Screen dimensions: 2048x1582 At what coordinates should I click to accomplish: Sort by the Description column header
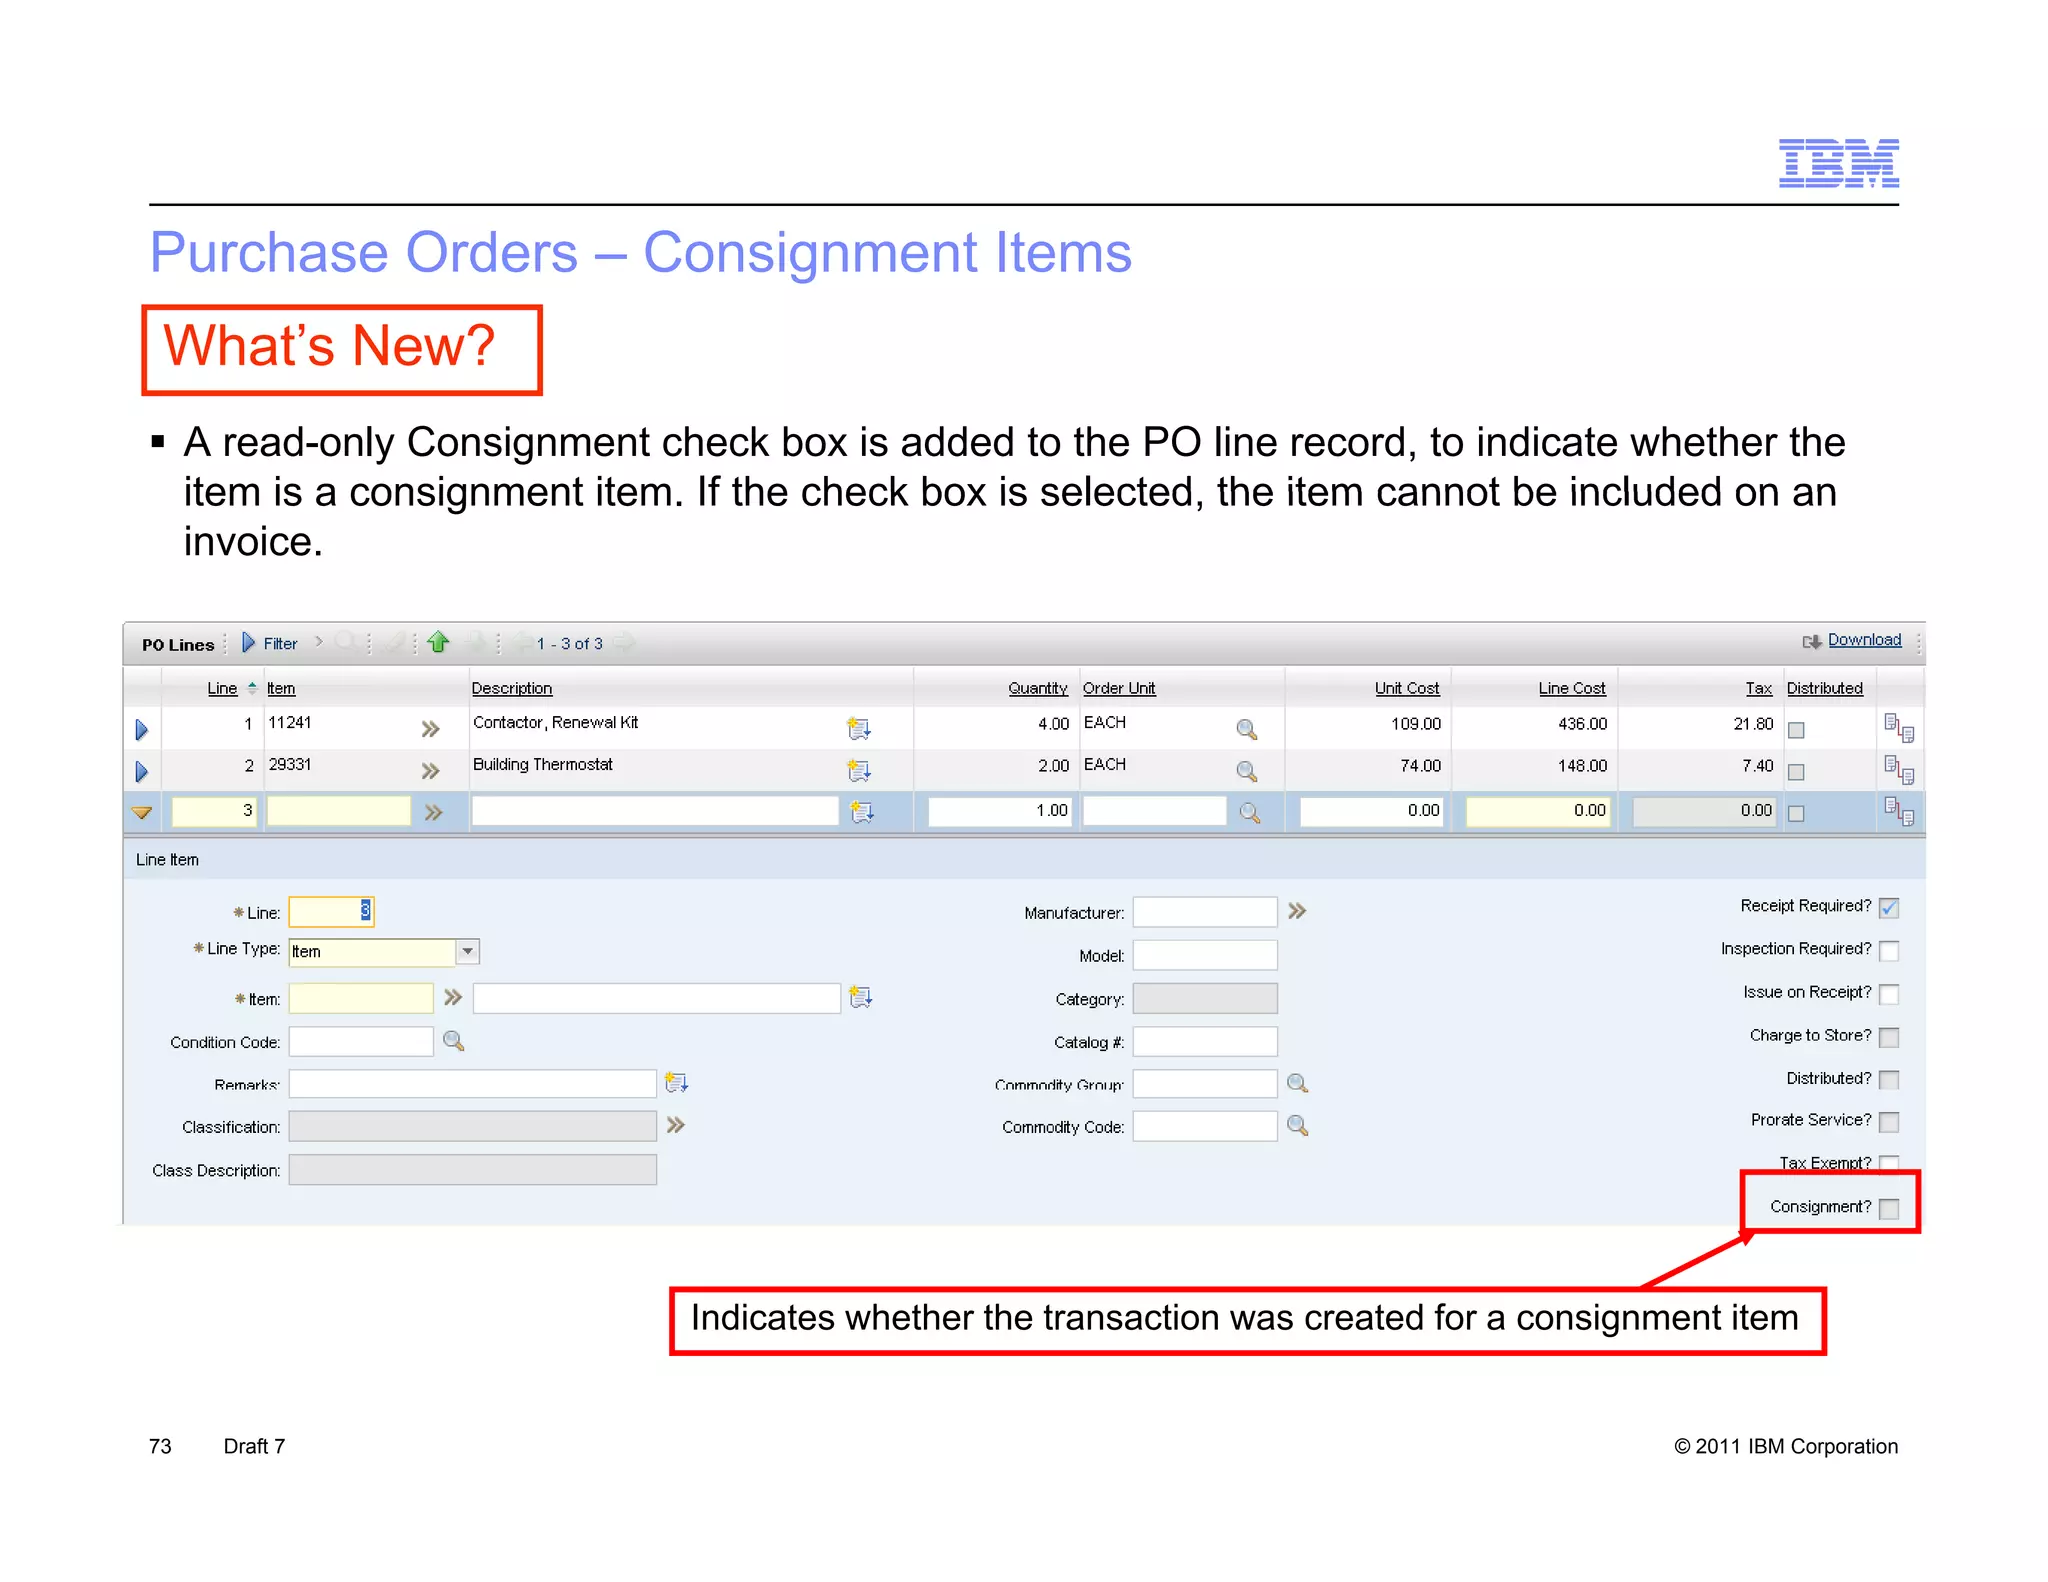[x=512, y=688]
